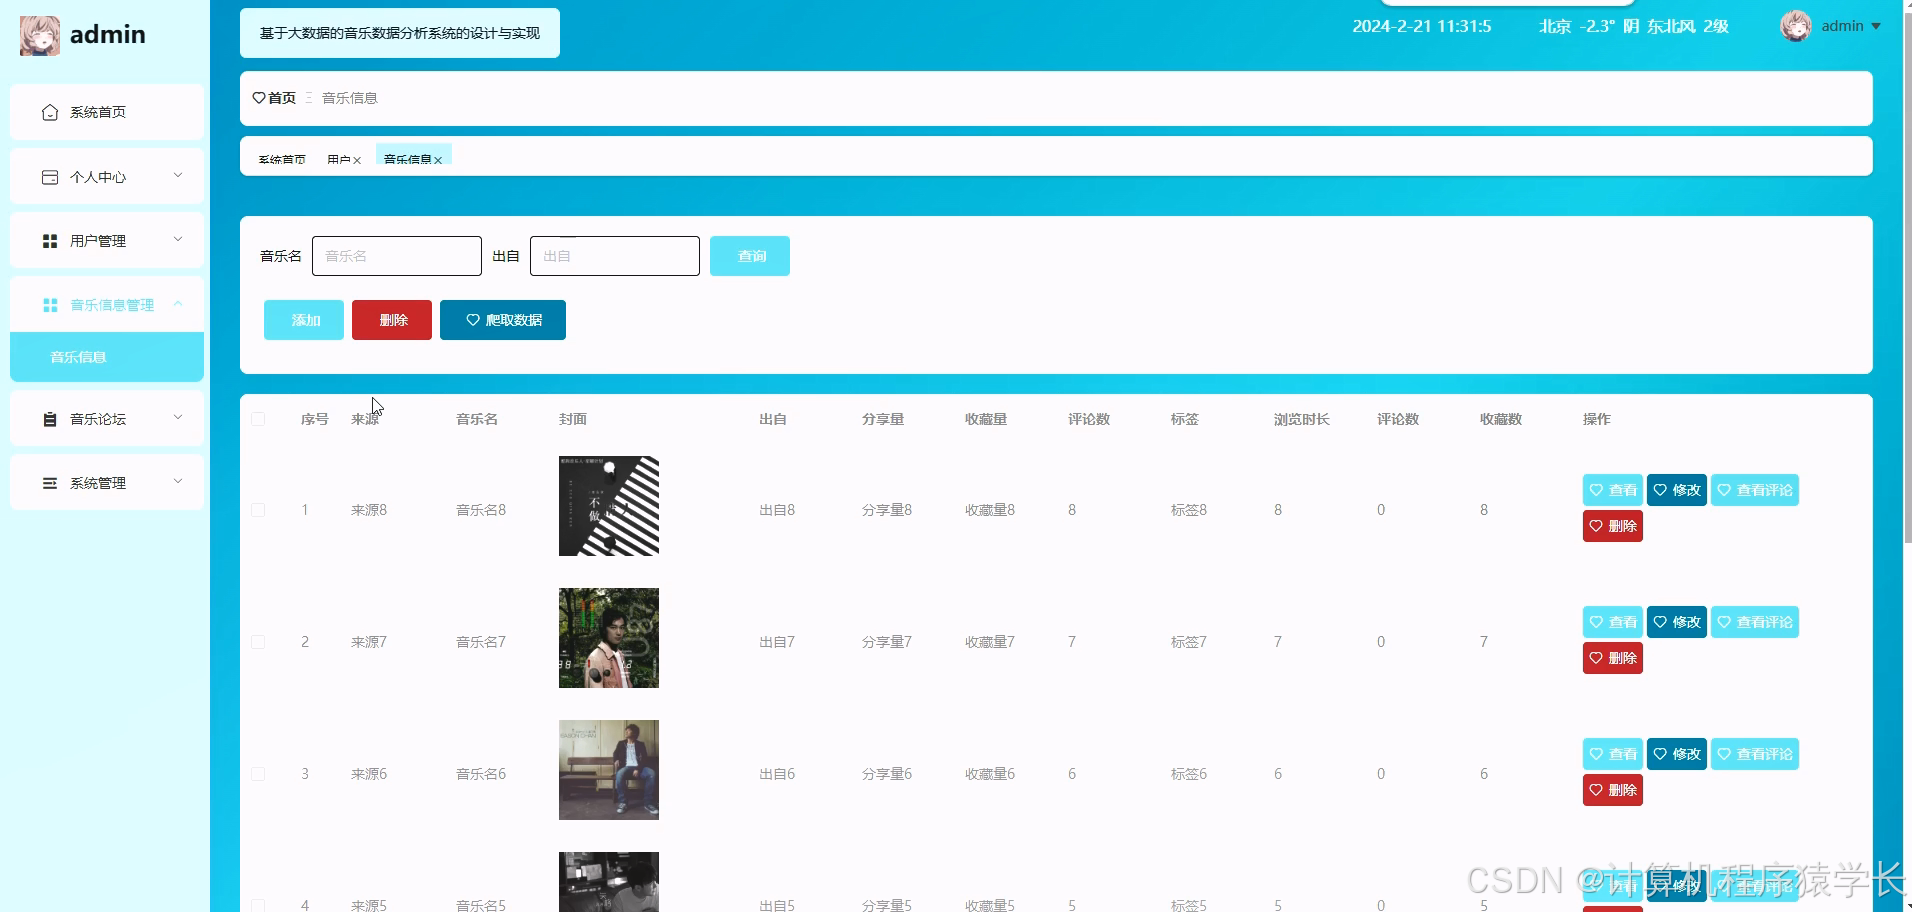
Task: Click the system title 基于大数据的音乐数据分析系统的设计与实现
Action: [400, 33]
